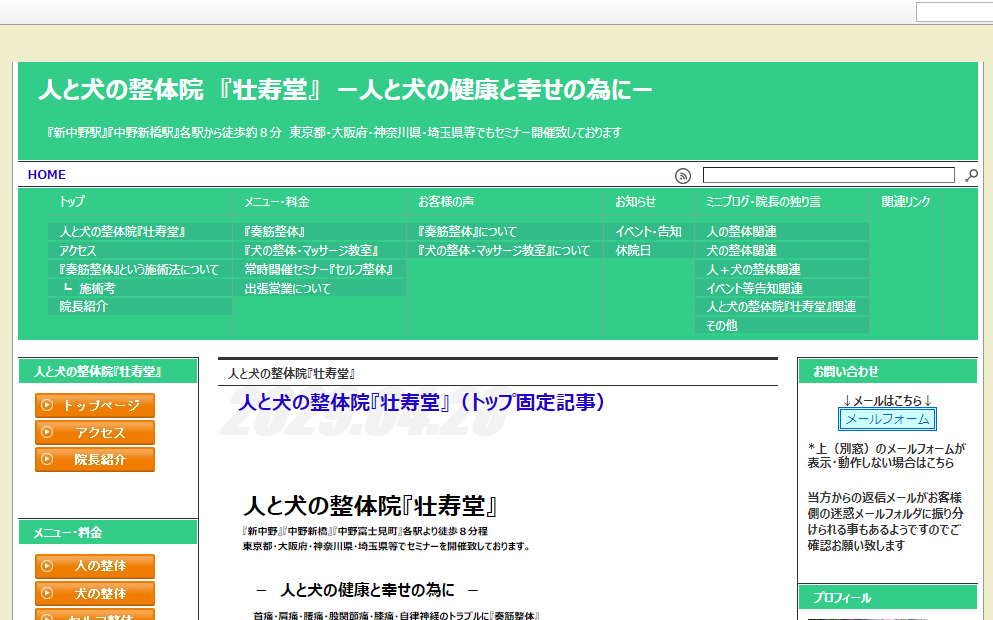This screenshot has width=993, height=620.
Task: Click the orange 犬の整体 sidebar button
Action: pyautogui.click(x=95, y=593)
